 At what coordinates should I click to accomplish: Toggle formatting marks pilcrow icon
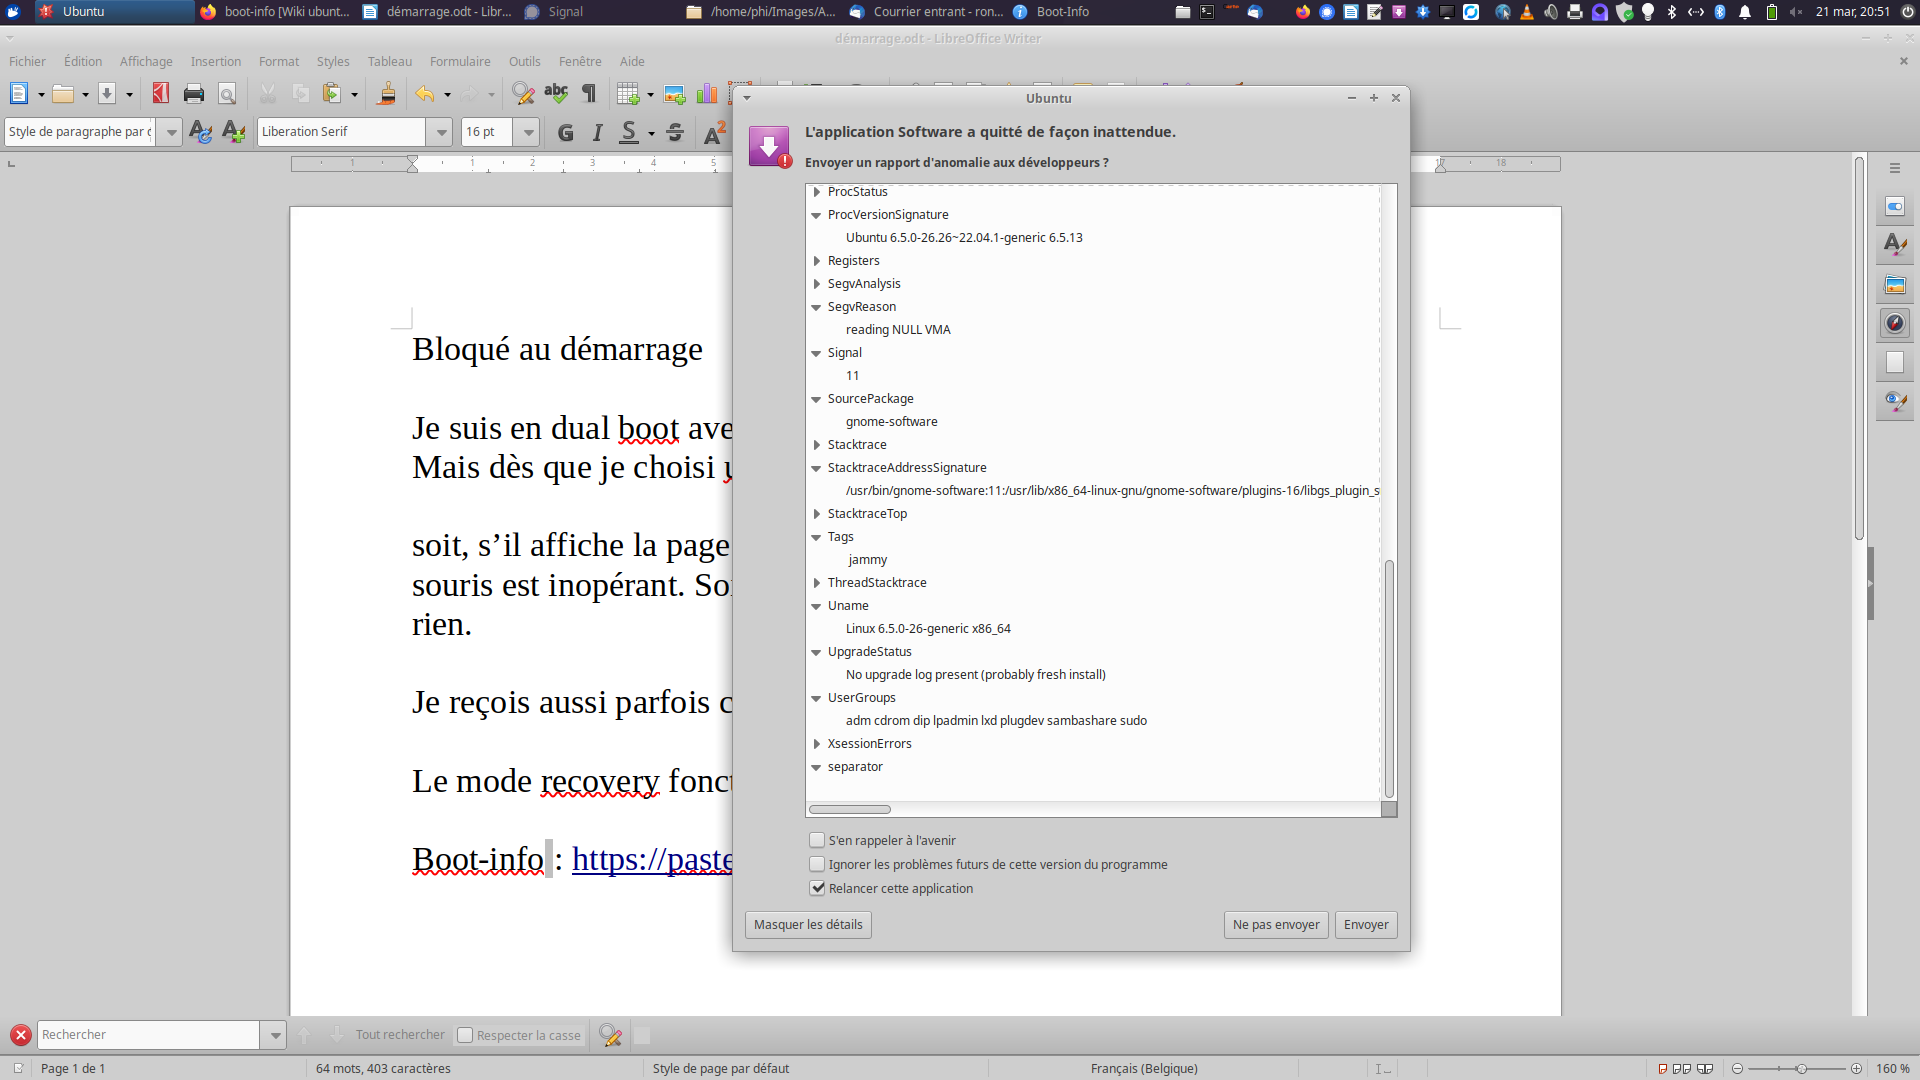(589, 94)
